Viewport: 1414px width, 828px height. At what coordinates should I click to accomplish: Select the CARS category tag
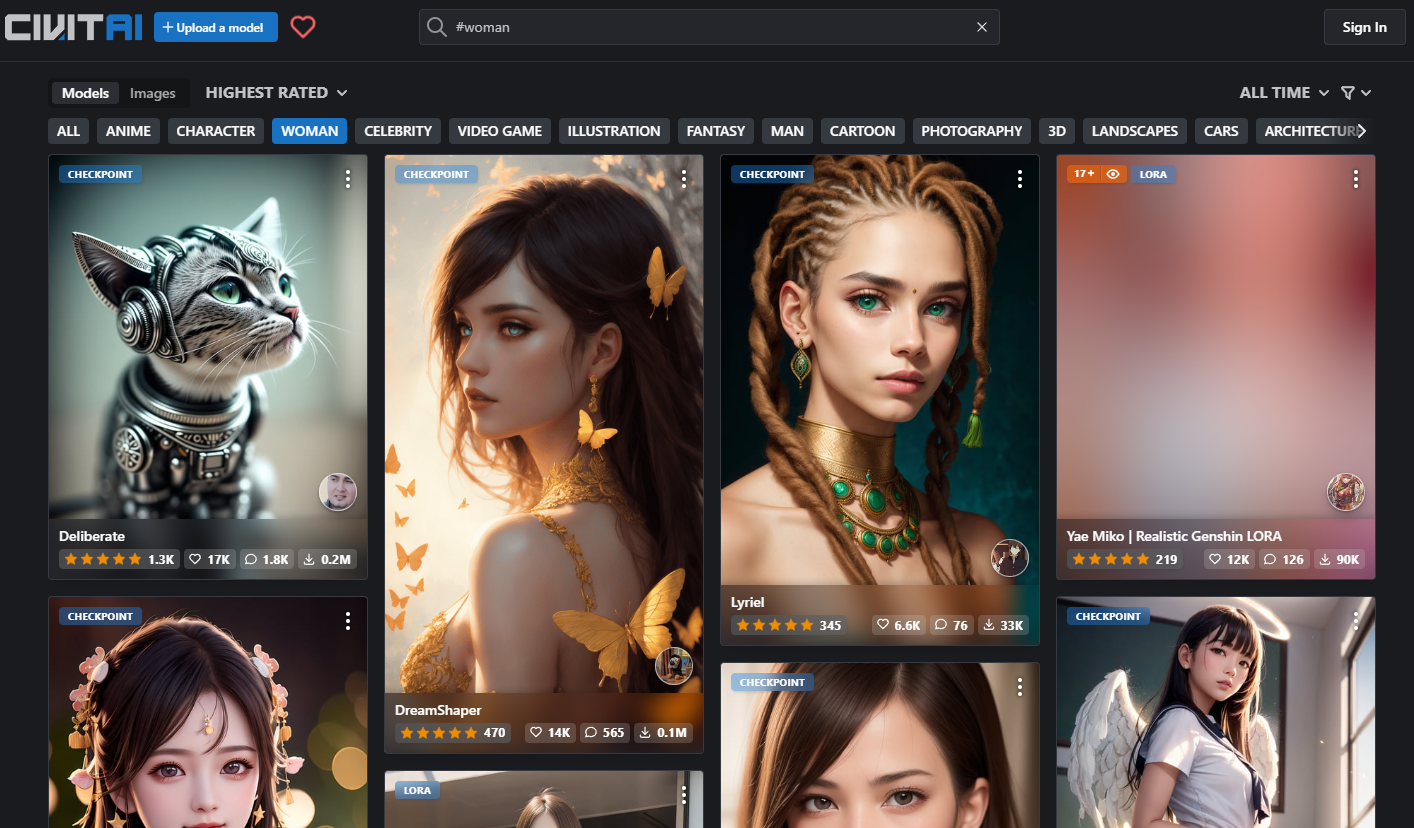tap(1221, 131)
